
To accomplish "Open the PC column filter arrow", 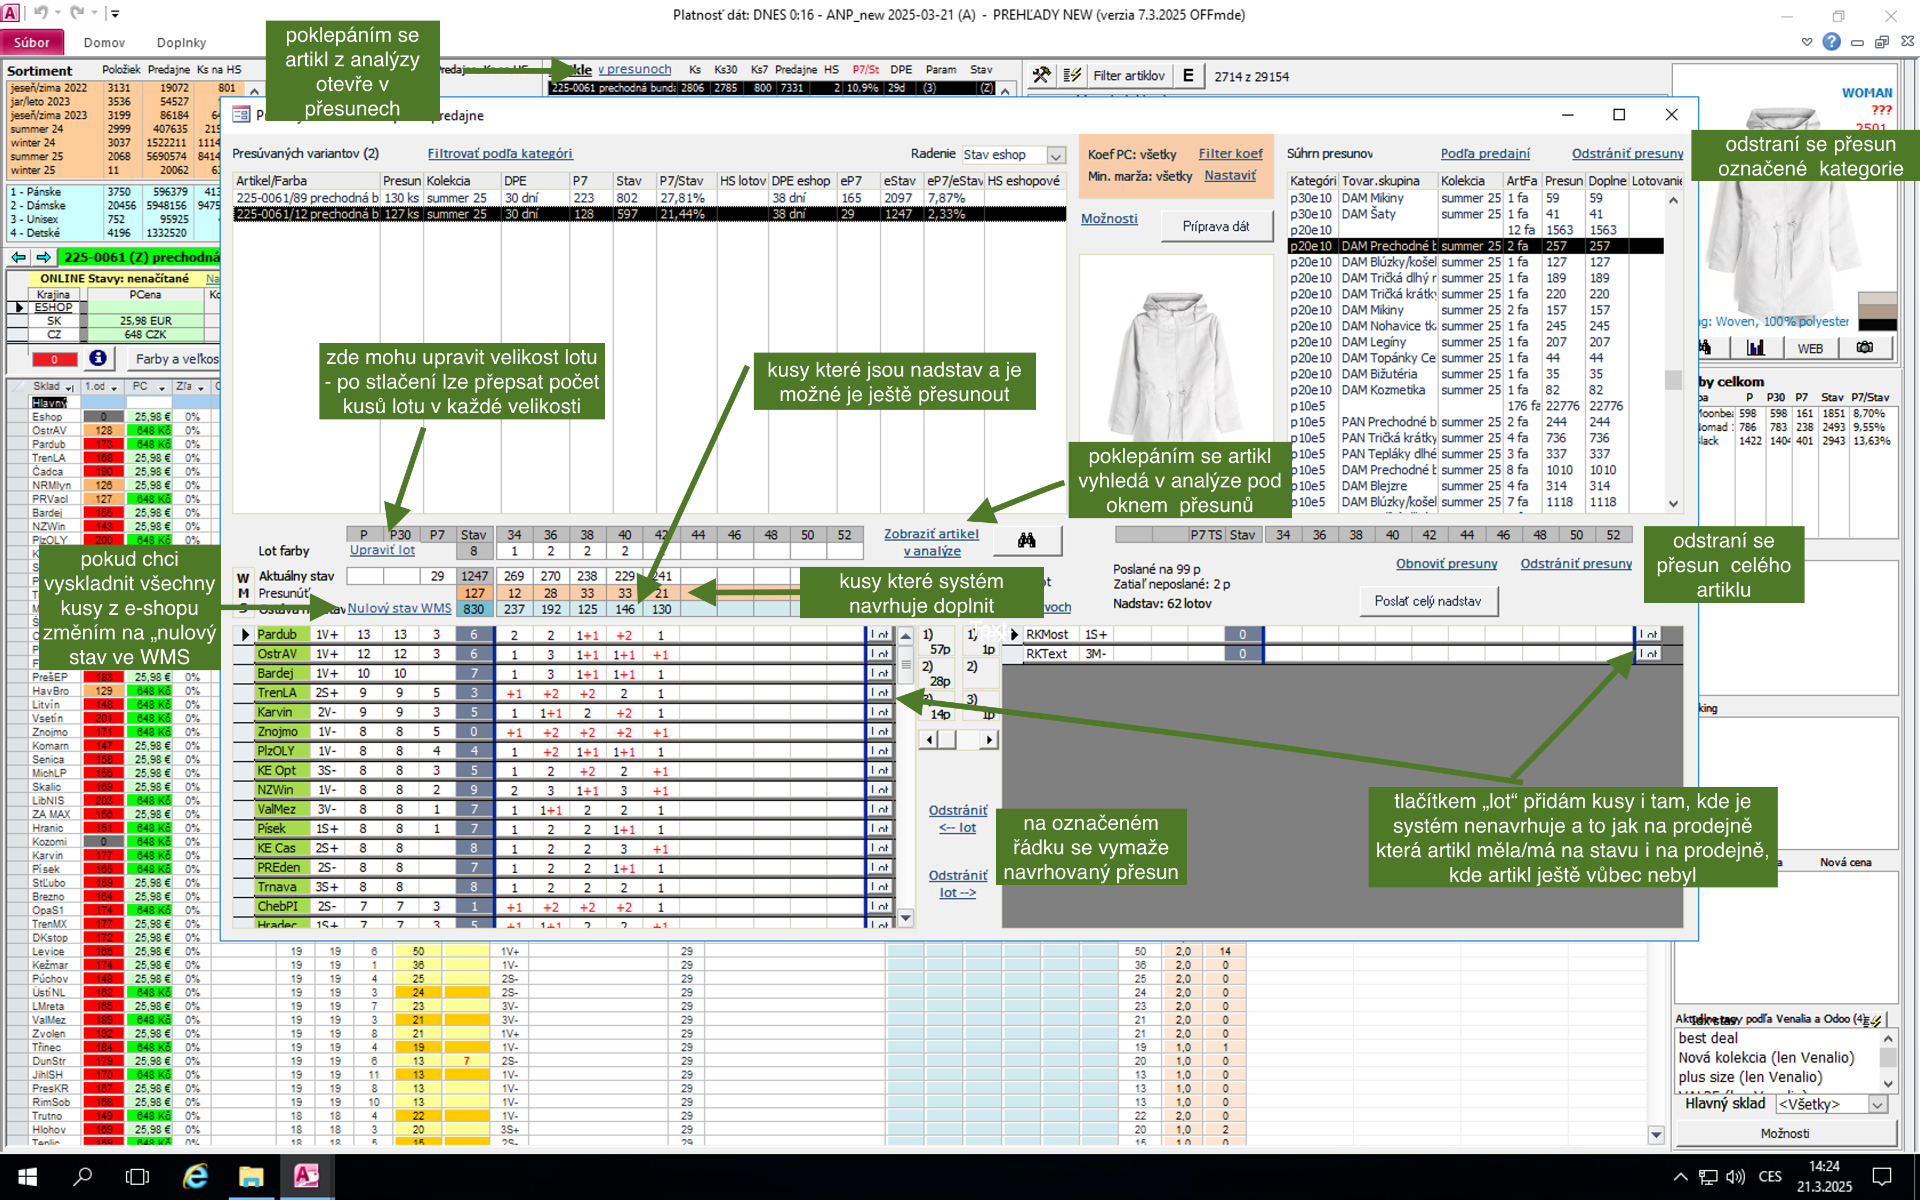I will click(161, 387).
